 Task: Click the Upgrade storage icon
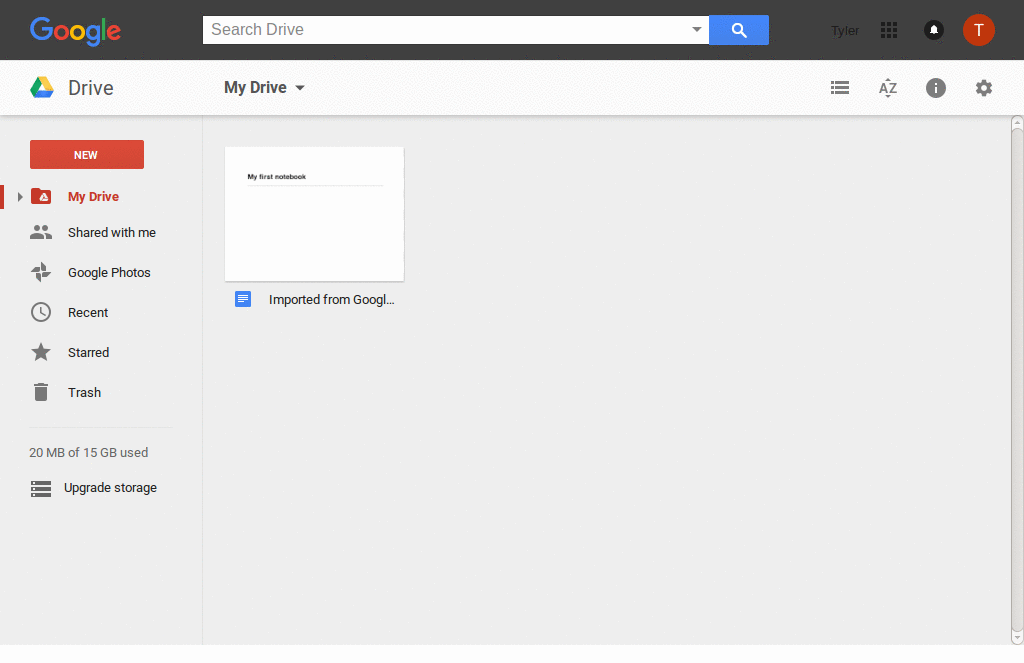41,488
